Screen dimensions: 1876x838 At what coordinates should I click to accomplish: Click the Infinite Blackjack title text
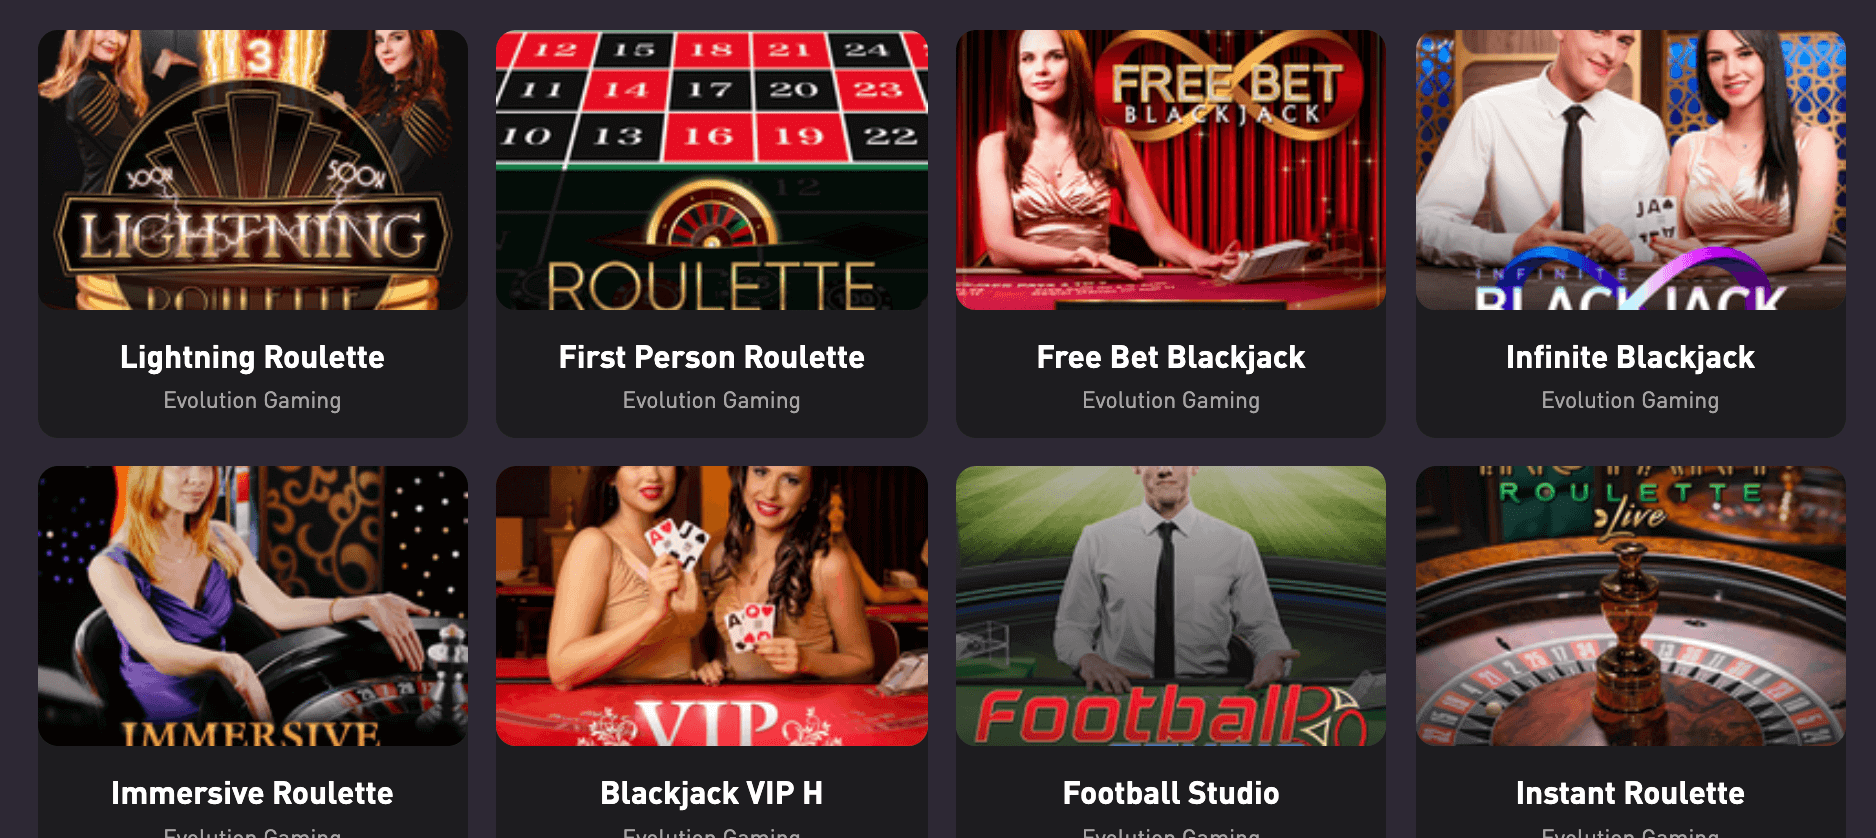[x=1631, y=358]
